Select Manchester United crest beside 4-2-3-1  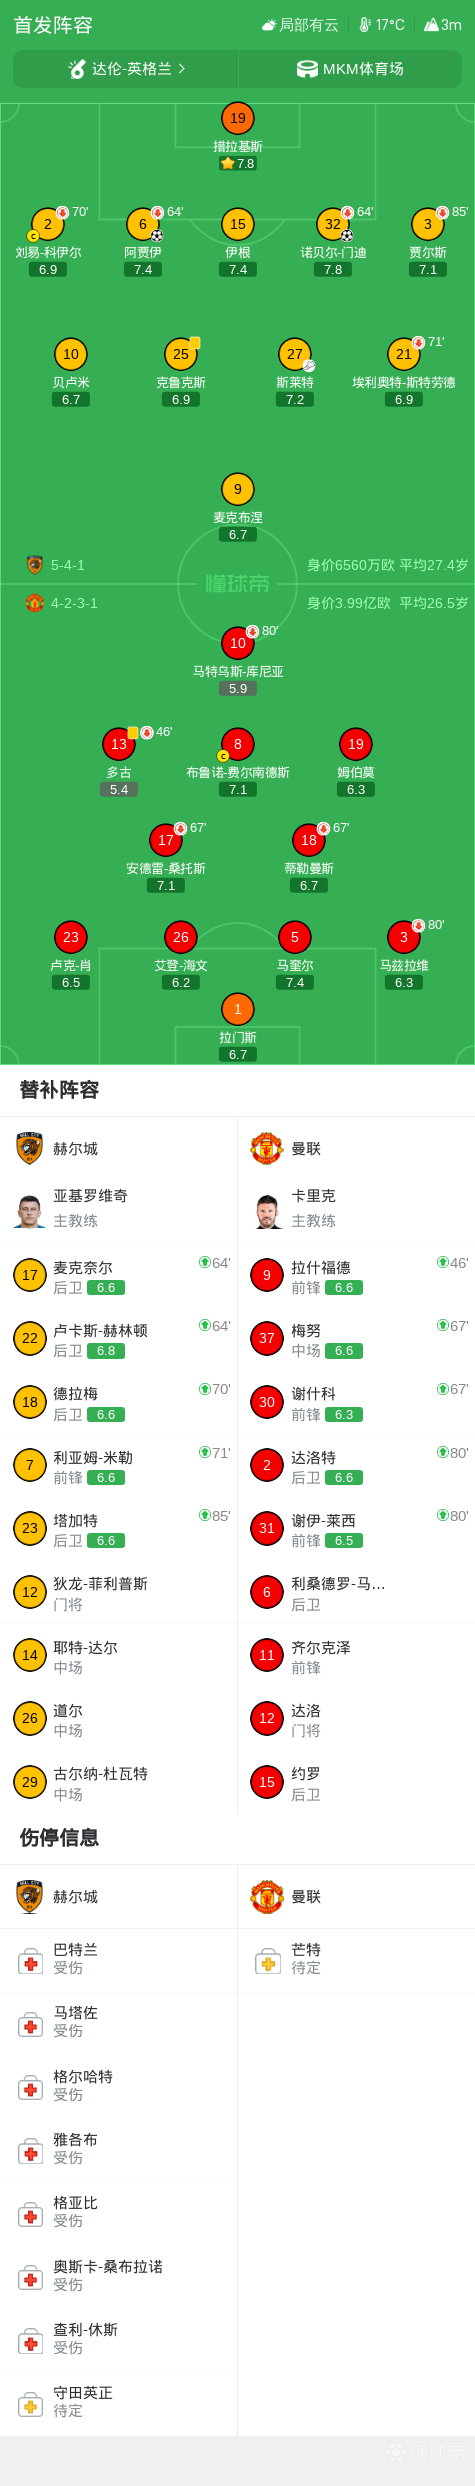35,603
